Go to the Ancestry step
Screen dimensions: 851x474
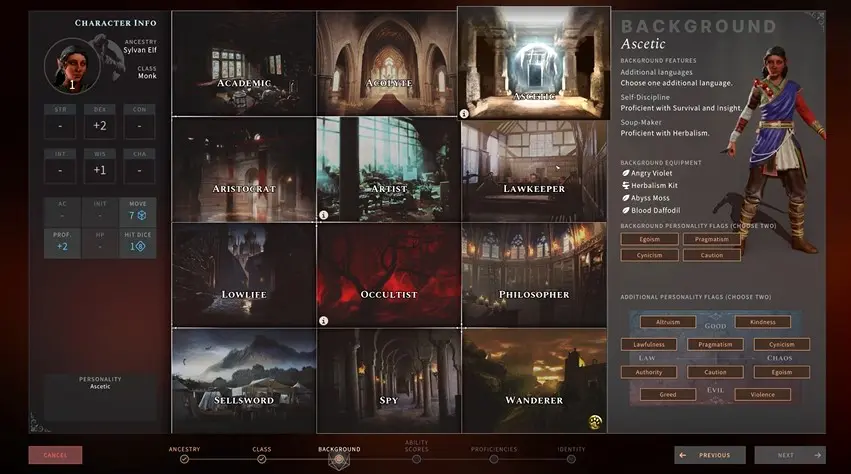pyautogui.click(x=184, y=459)
